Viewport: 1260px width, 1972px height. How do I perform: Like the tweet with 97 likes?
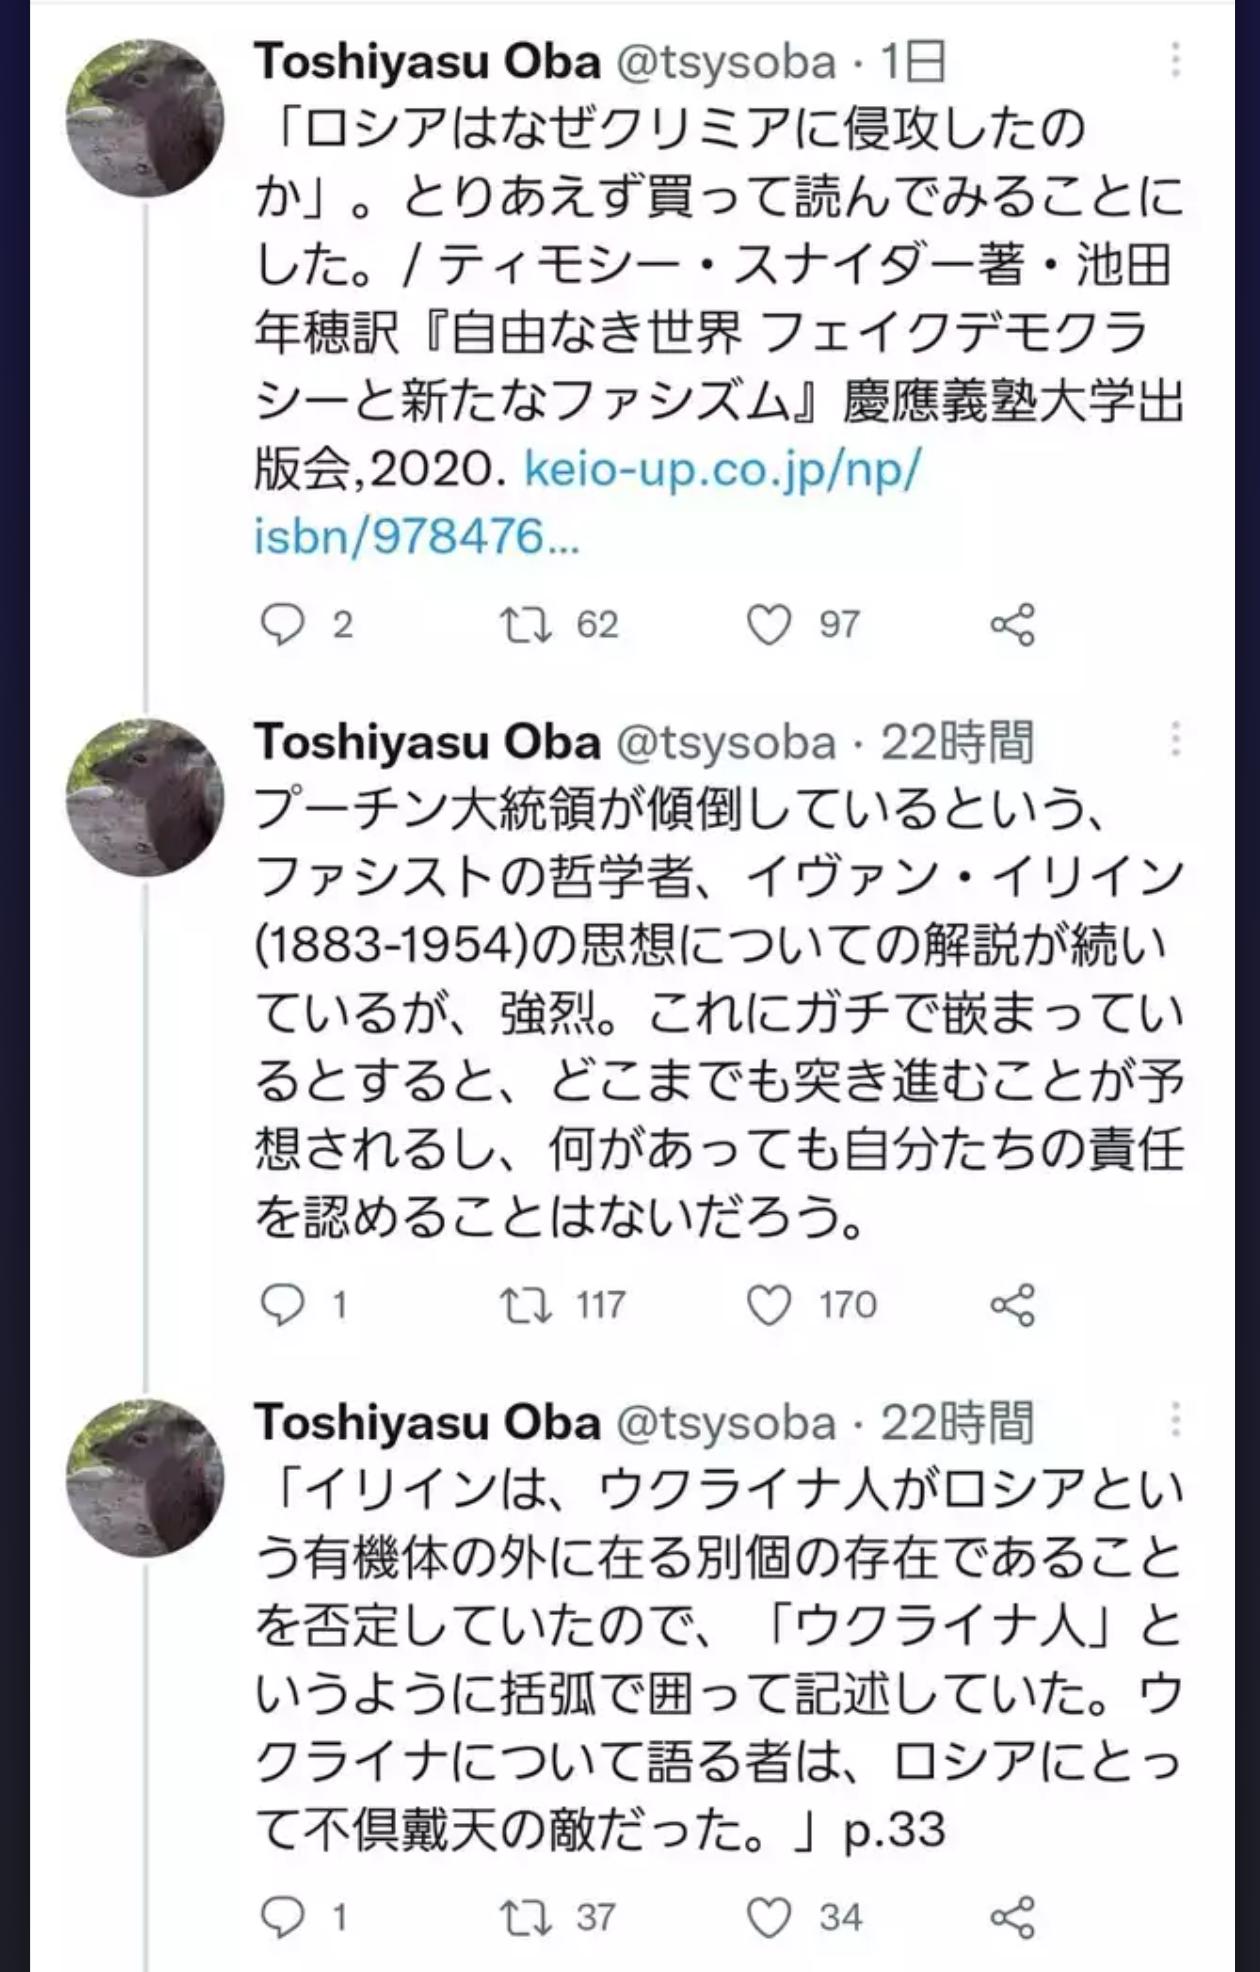pos(769,625)
